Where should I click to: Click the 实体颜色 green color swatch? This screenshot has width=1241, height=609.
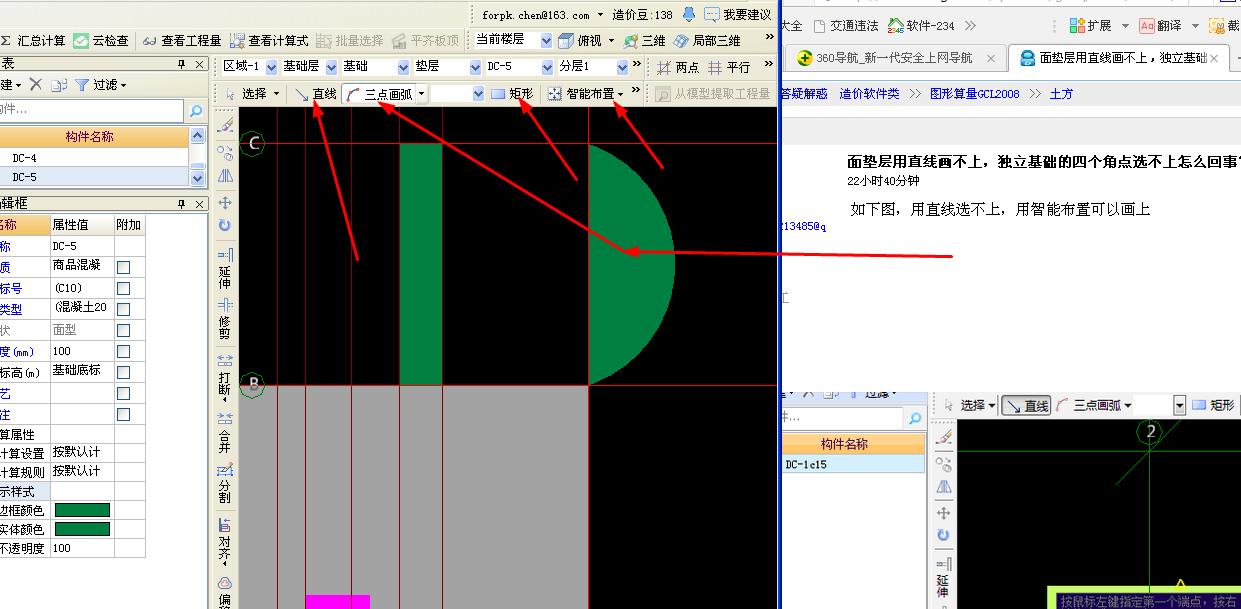pos(82,529)
